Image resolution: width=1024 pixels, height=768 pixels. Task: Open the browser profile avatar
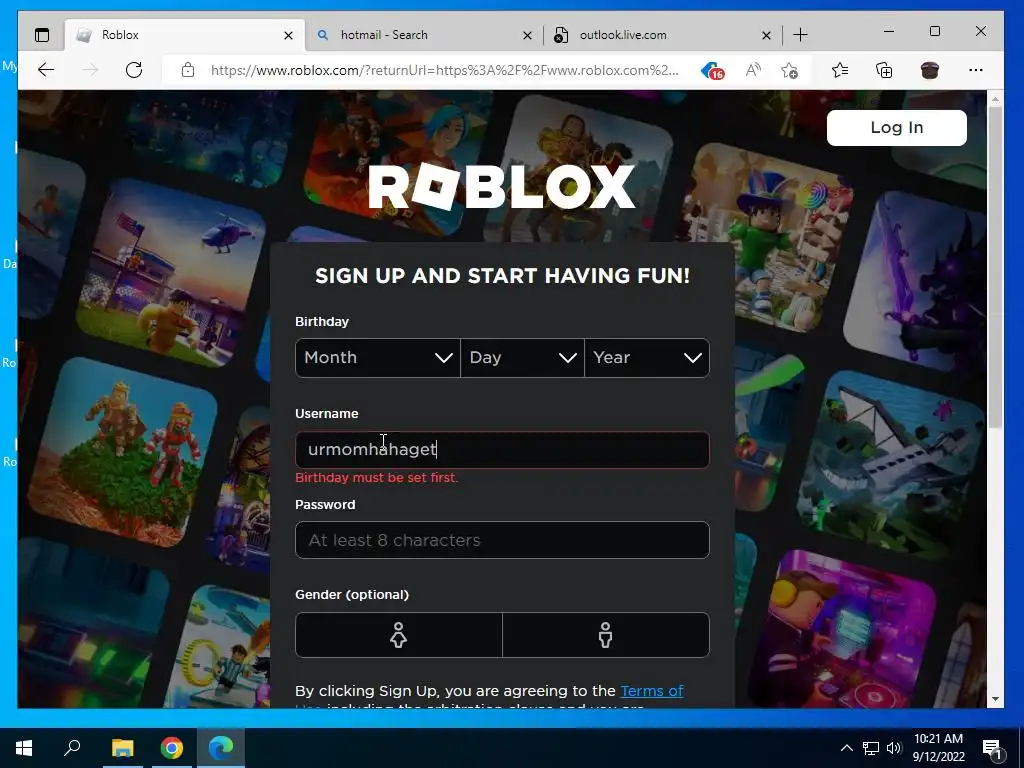tap(929, 70)
